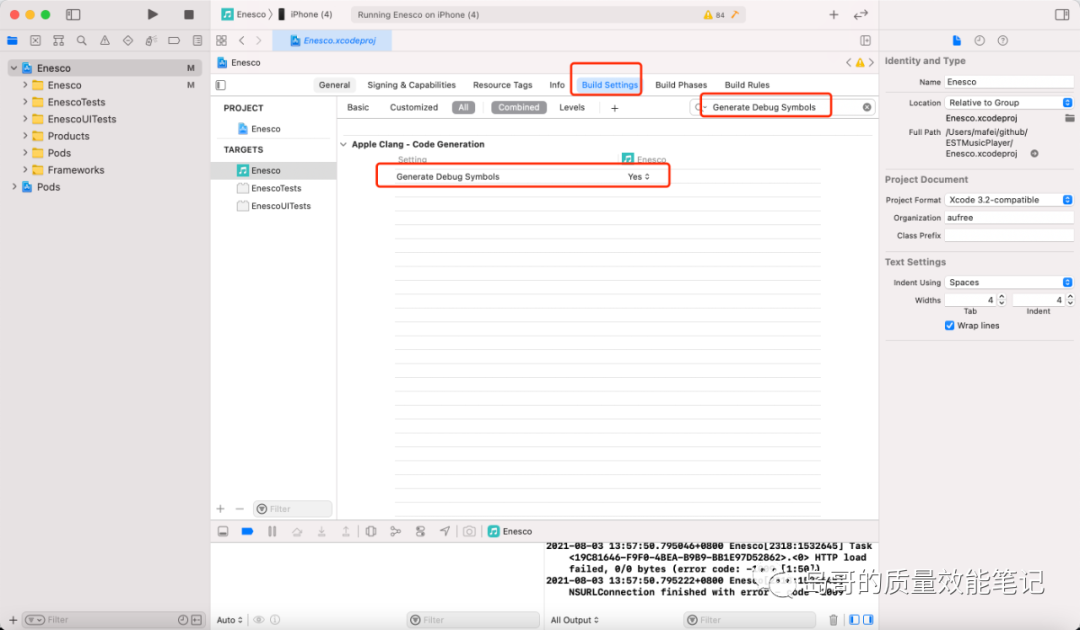Select the Customized settings filter
This screenshot has height=630, width=1080.
point(413,107)
